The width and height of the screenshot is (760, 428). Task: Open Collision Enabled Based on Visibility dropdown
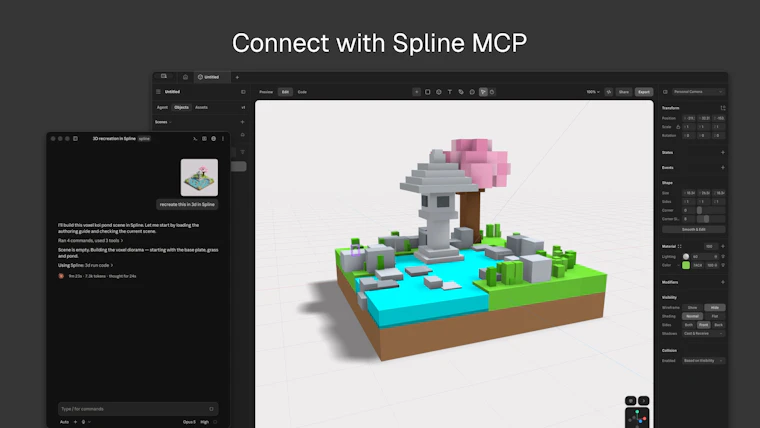pyautogui.click(x=703, y=361)
